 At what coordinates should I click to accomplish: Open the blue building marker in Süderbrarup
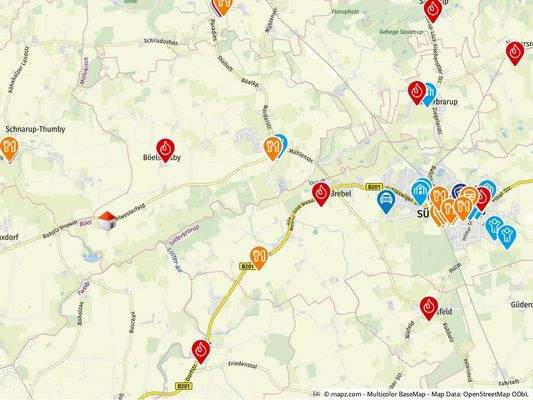[420, 193]
